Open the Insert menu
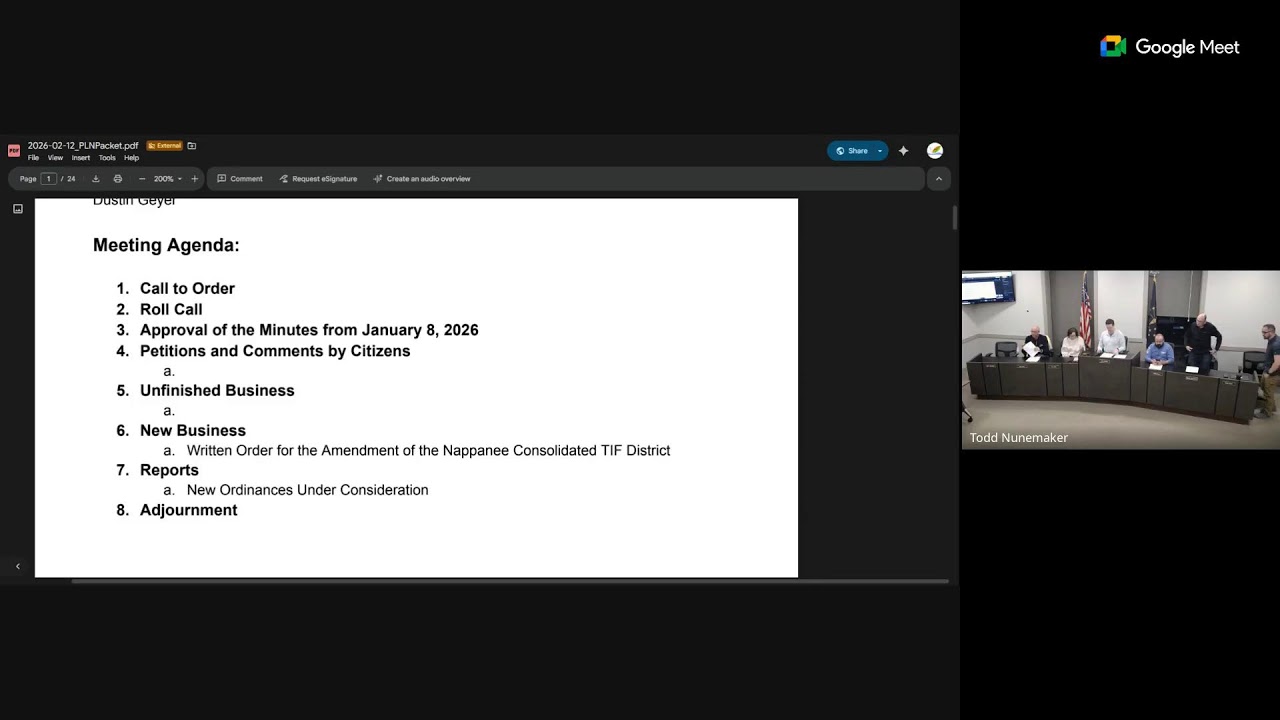The height and width of the screenshot is (720, 1280). pyautogui.click(x=81, y=158)
